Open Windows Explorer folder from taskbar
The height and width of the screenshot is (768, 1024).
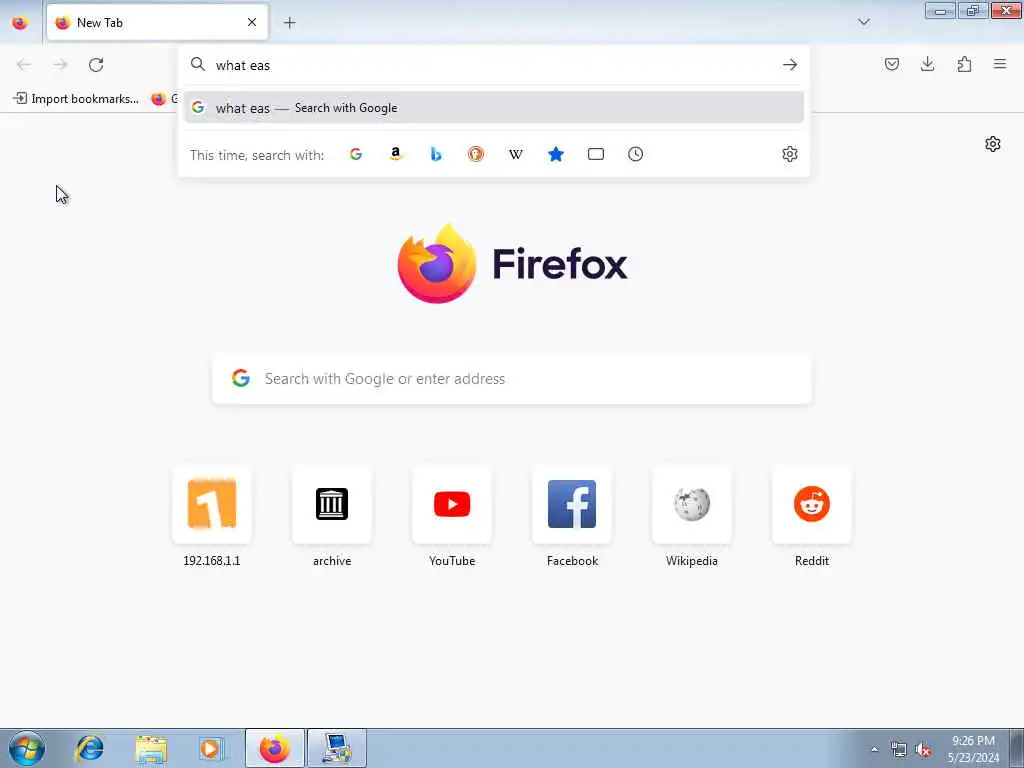pos(152,748)
